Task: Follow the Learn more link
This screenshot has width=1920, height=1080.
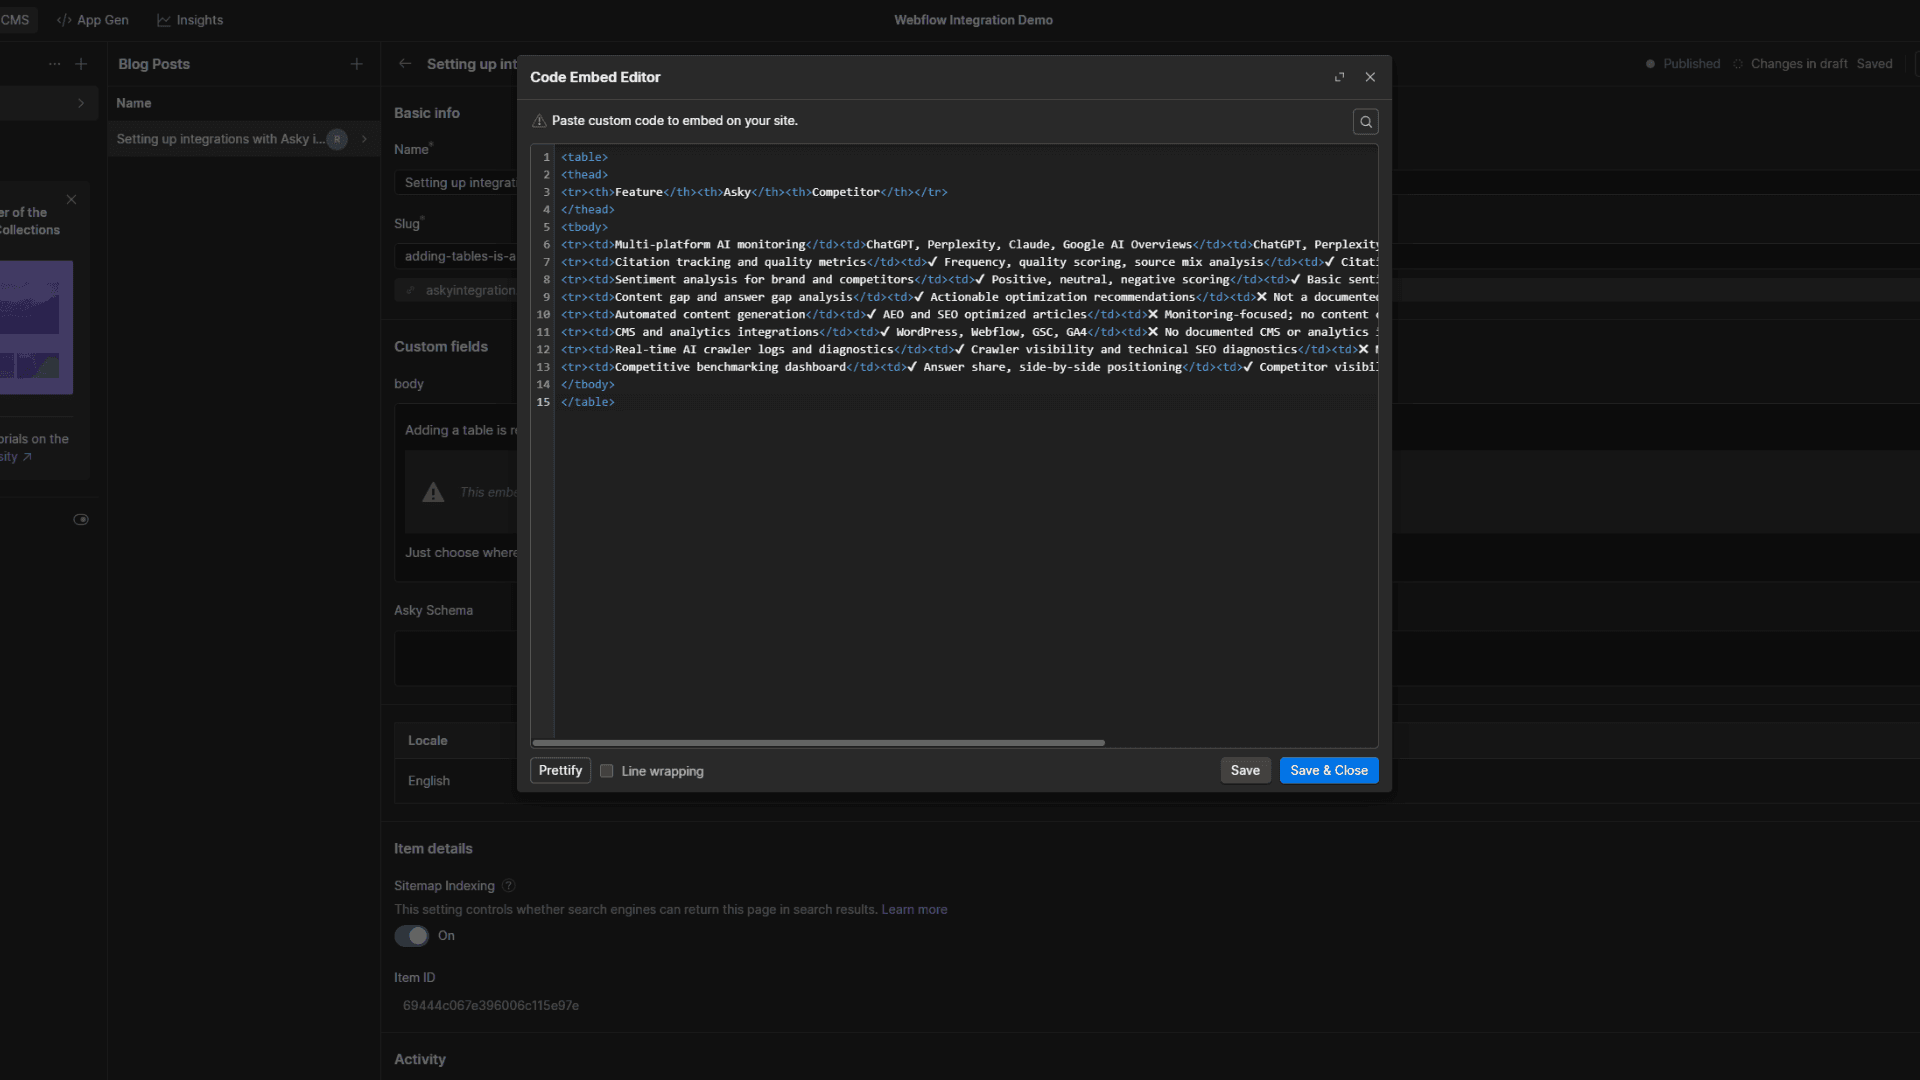Action: coord(914,910)
